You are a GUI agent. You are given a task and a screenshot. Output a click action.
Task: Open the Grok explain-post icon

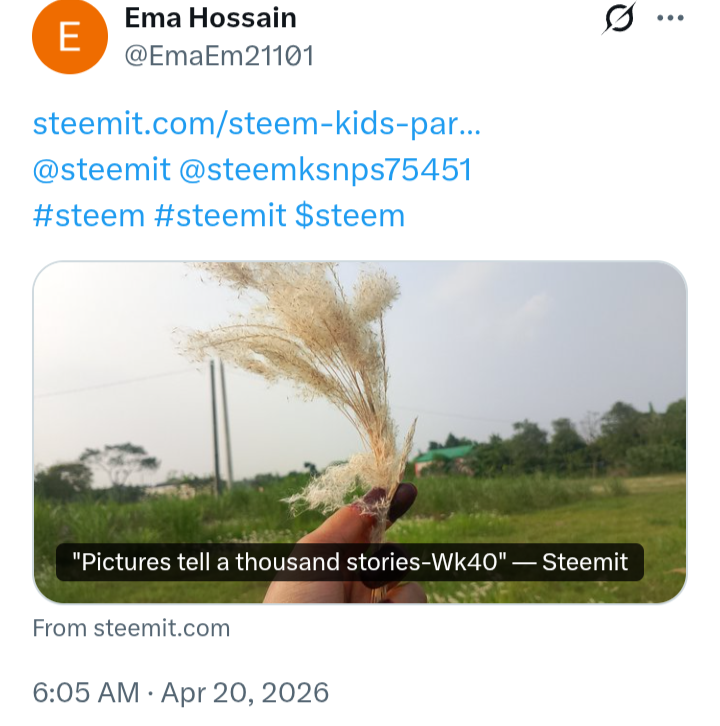[619, 18]
